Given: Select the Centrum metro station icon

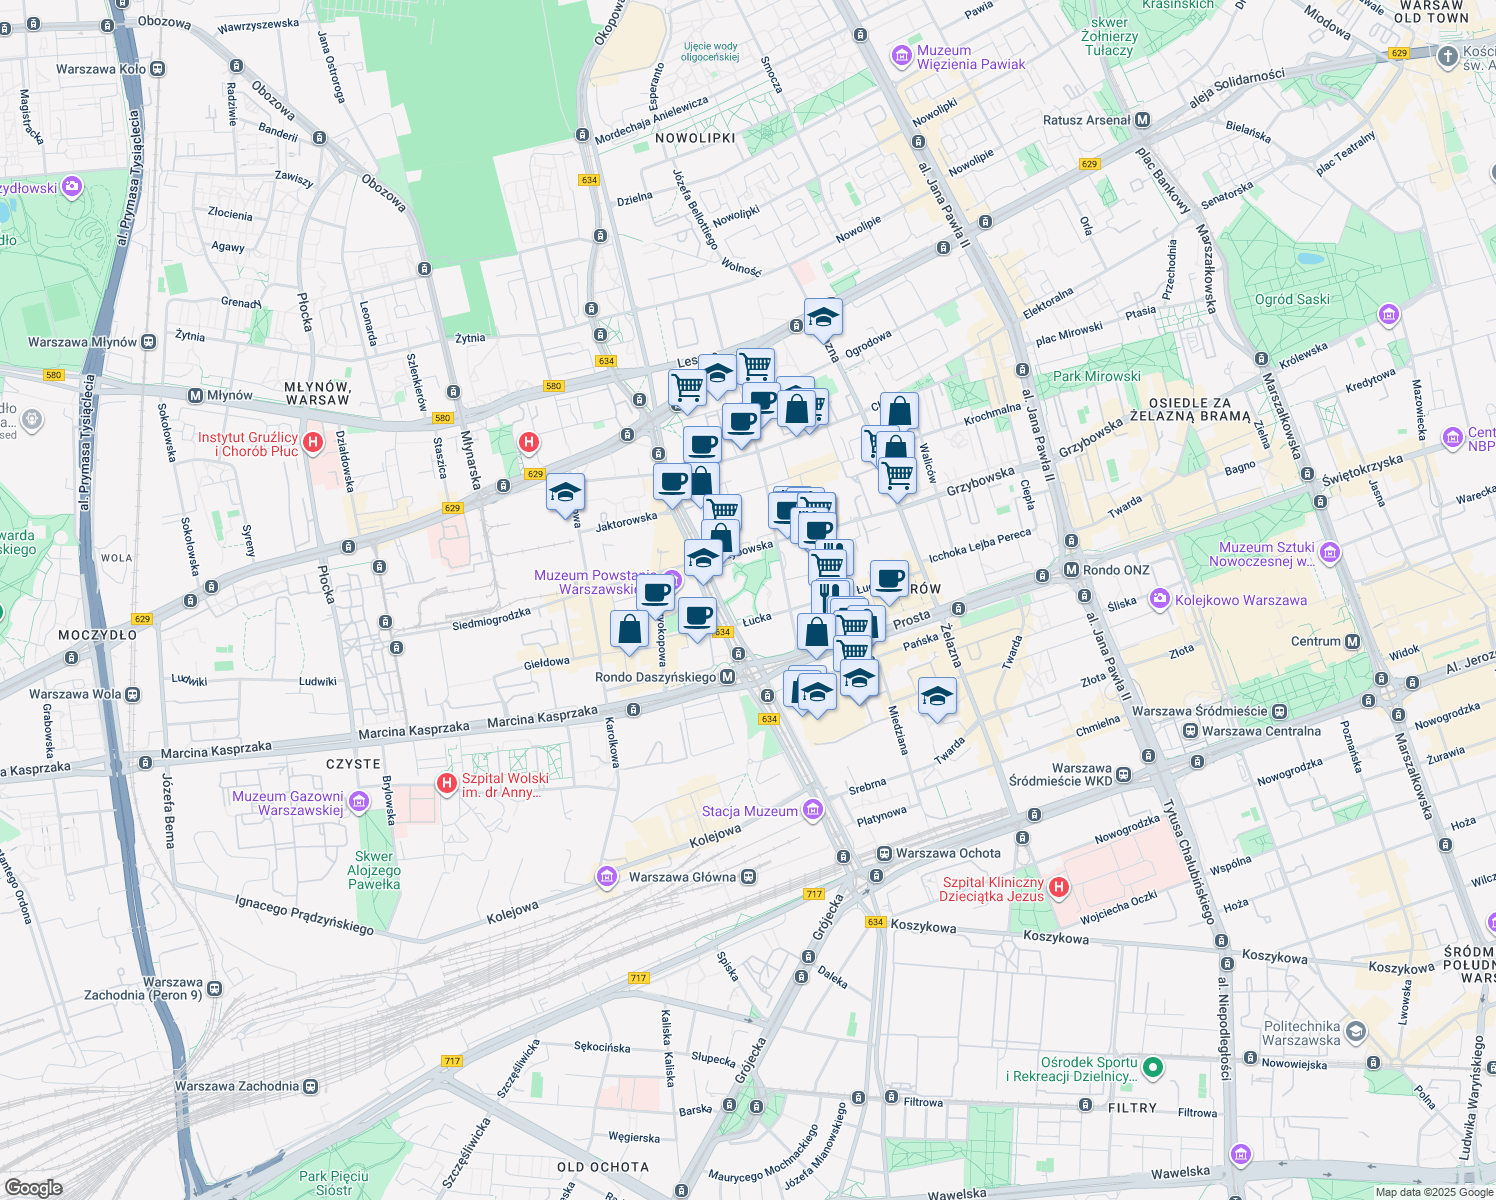Looking at the screenshot, I should 1353,641.
